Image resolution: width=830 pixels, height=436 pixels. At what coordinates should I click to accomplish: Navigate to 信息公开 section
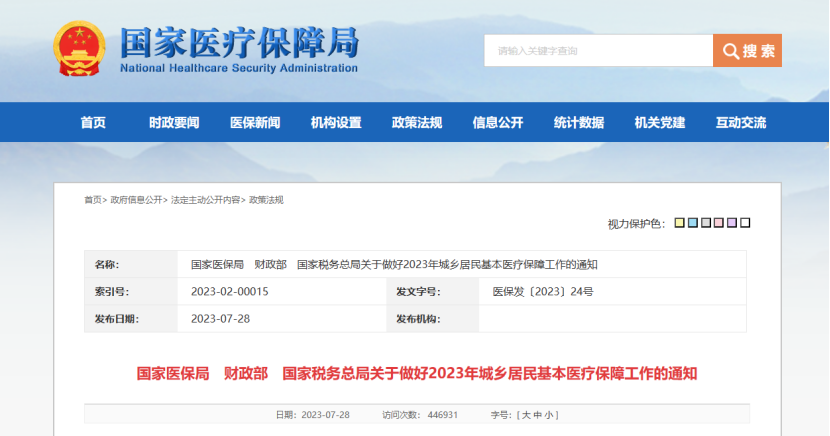498,123
